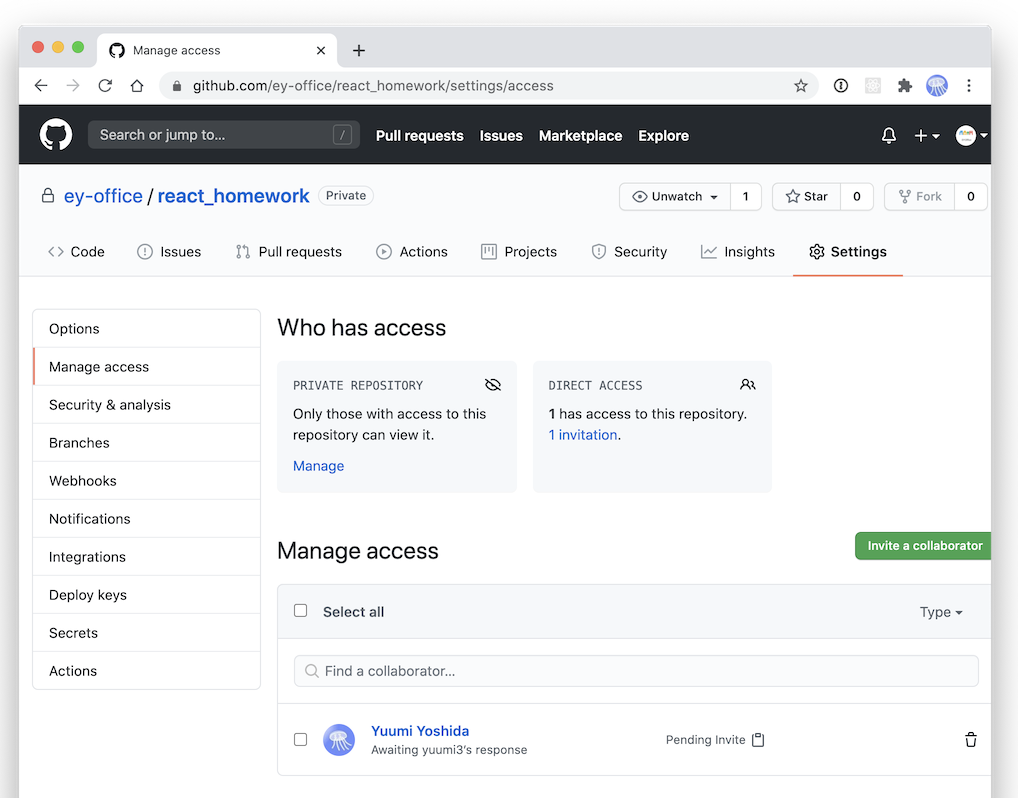
Task: Click the site padlock icon in address bar
Action: [177, 86]
